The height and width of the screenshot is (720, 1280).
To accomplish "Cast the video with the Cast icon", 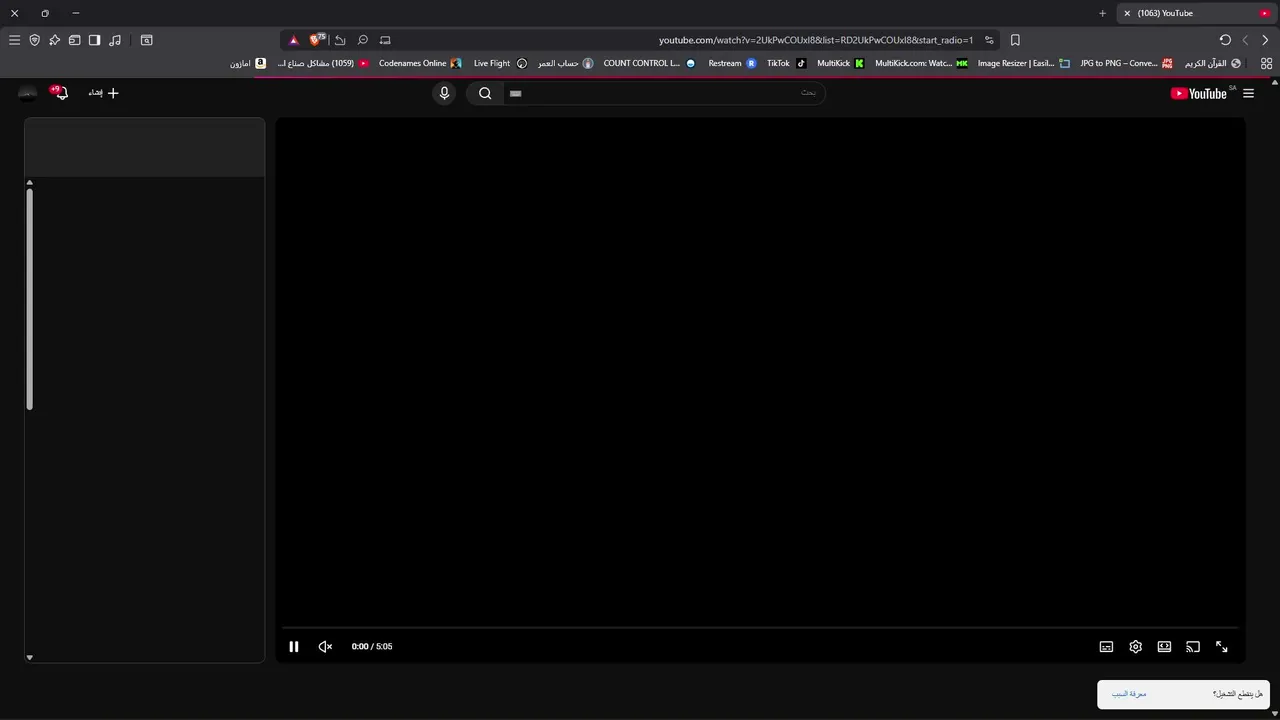I will [1193, 647].
